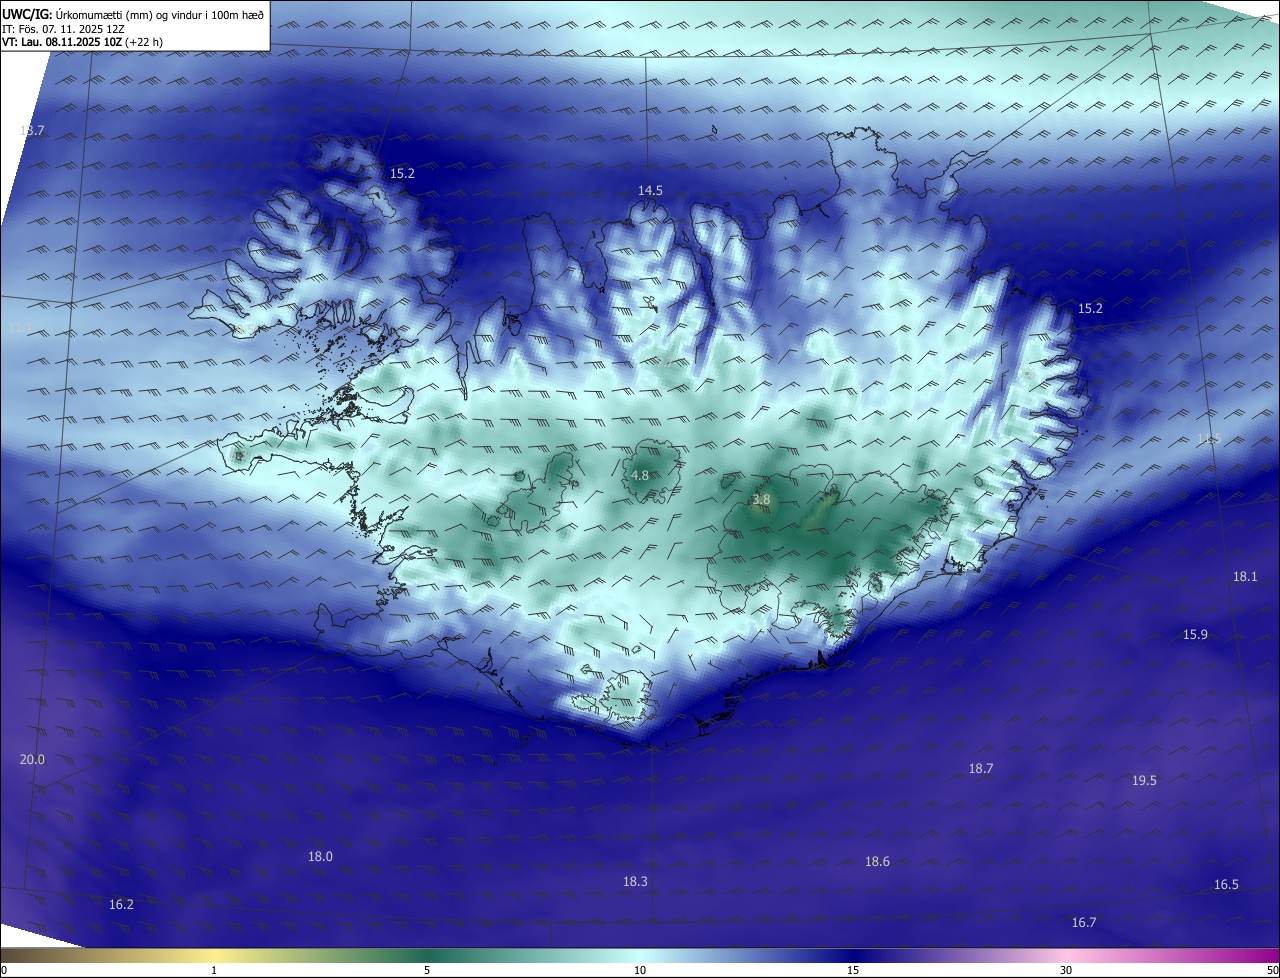Click the 30 tick on the color scale

[1066, 970]
